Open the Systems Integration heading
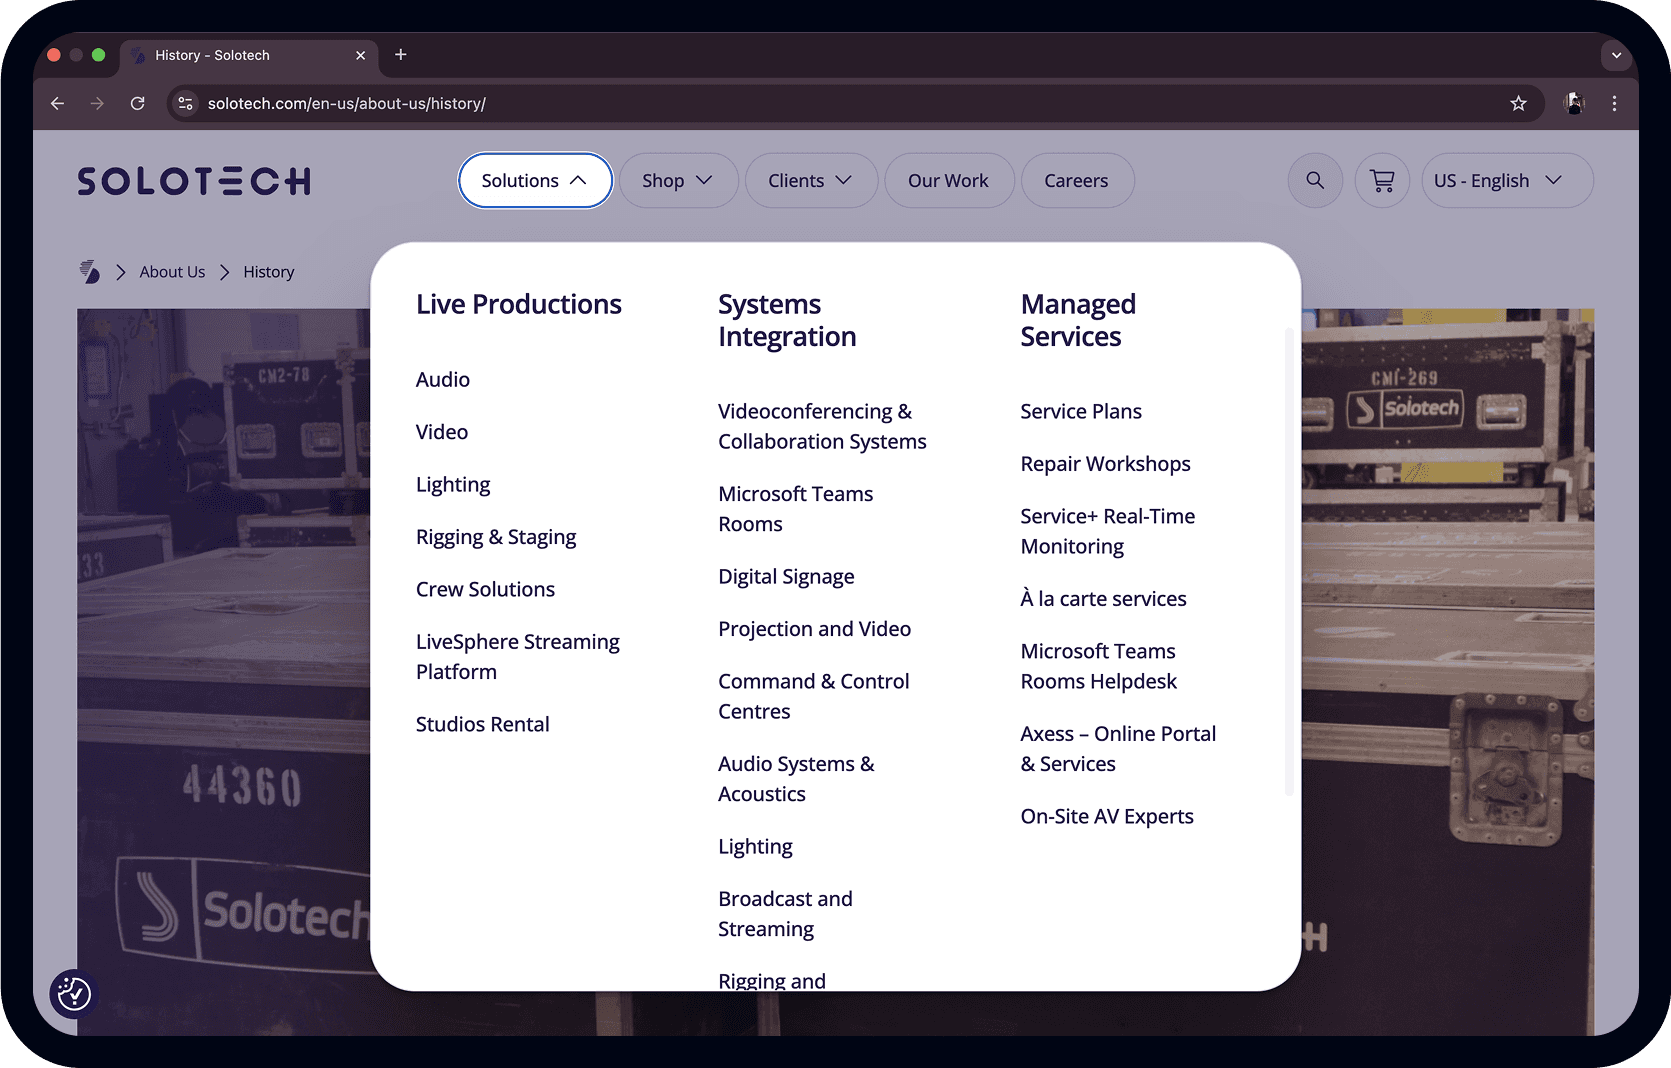This screenshot has height=1068, width=1671. coord(787,320)
